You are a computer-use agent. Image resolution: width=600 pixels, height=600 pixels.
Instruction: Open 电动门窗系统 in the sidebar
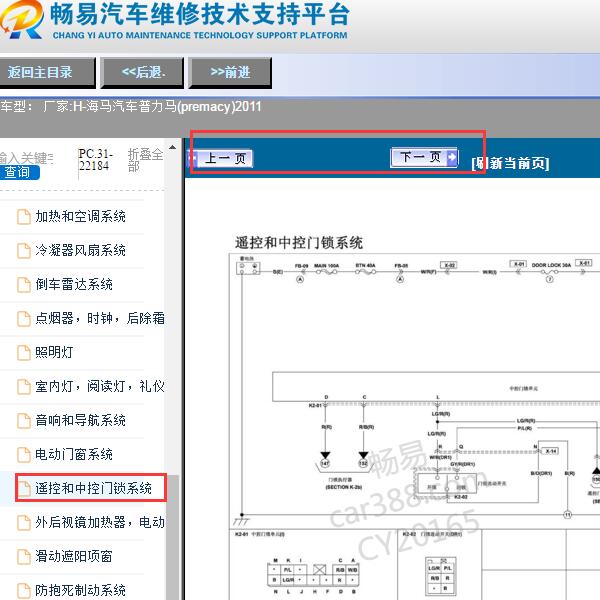tap(74, 455)
